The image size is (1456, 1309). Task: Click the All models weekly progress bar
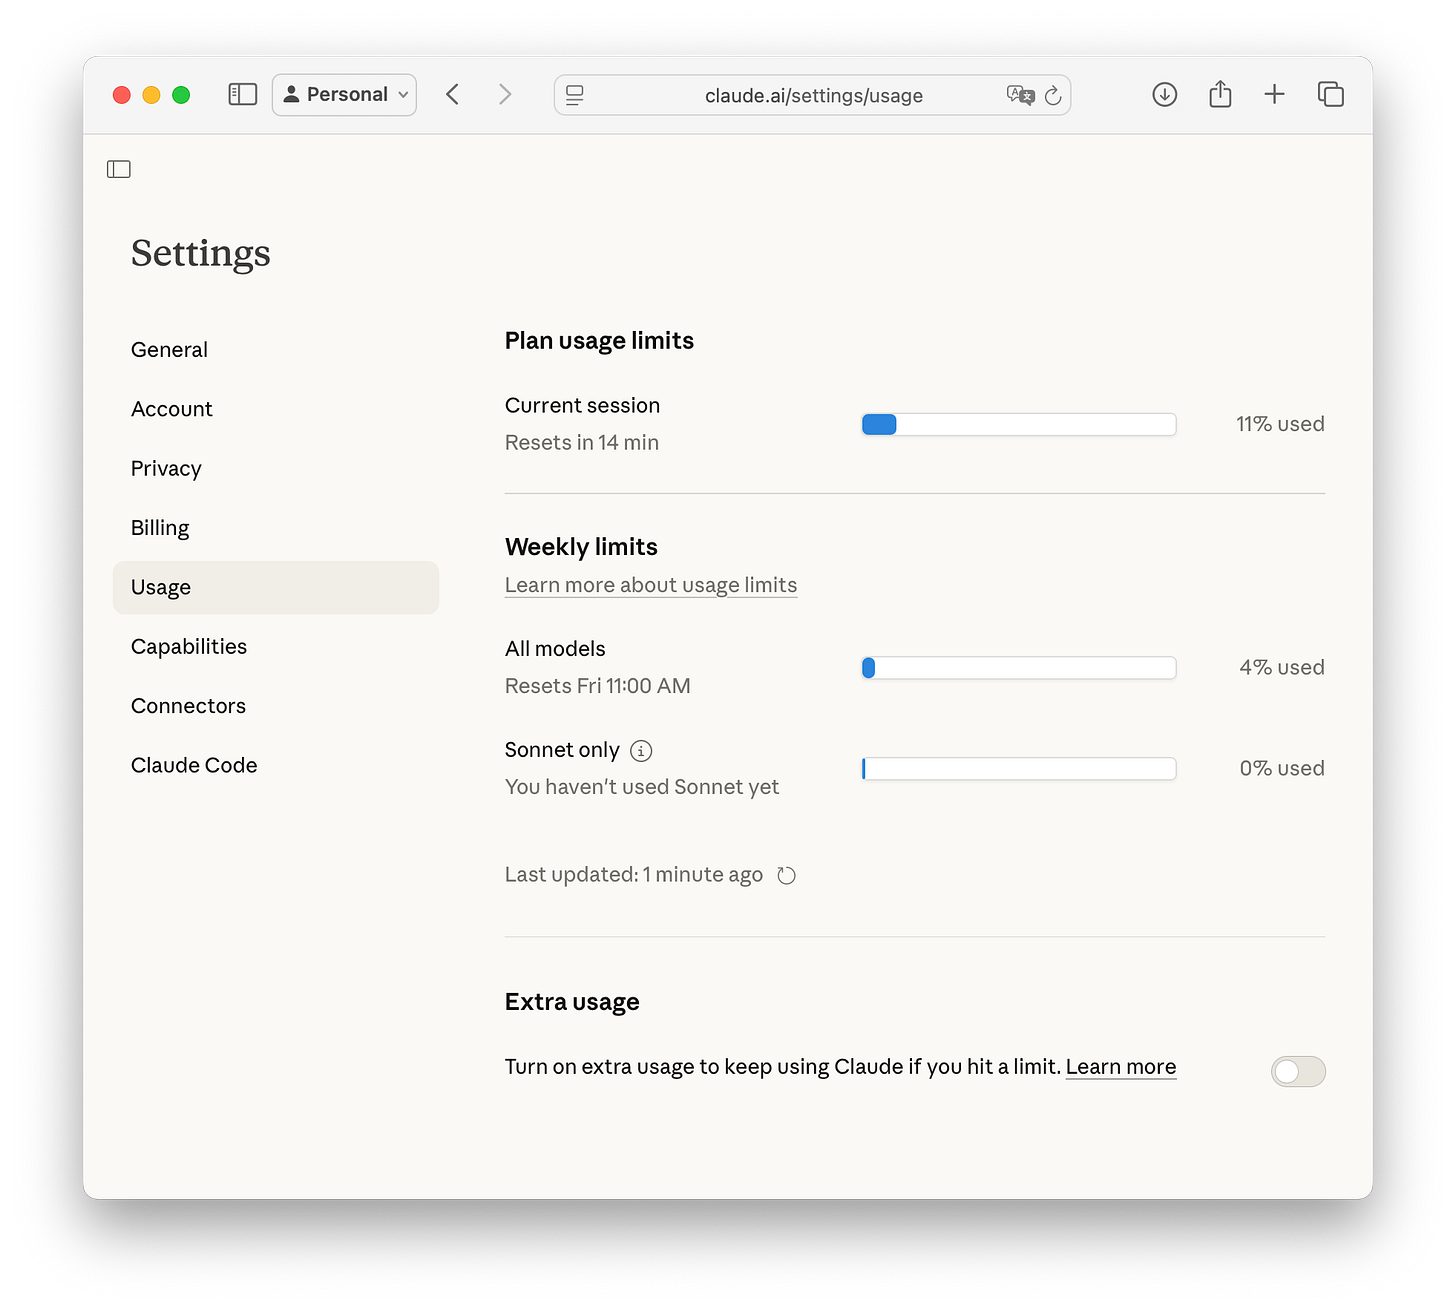[x=1019, y=668]
